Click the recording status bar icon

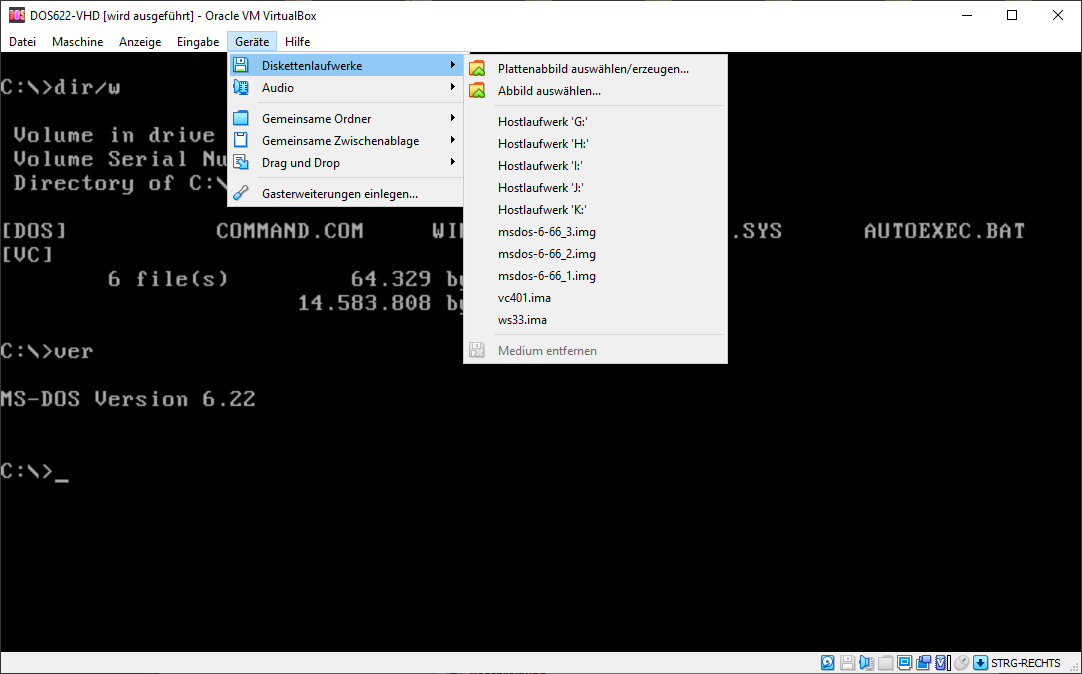pos(924,662)
